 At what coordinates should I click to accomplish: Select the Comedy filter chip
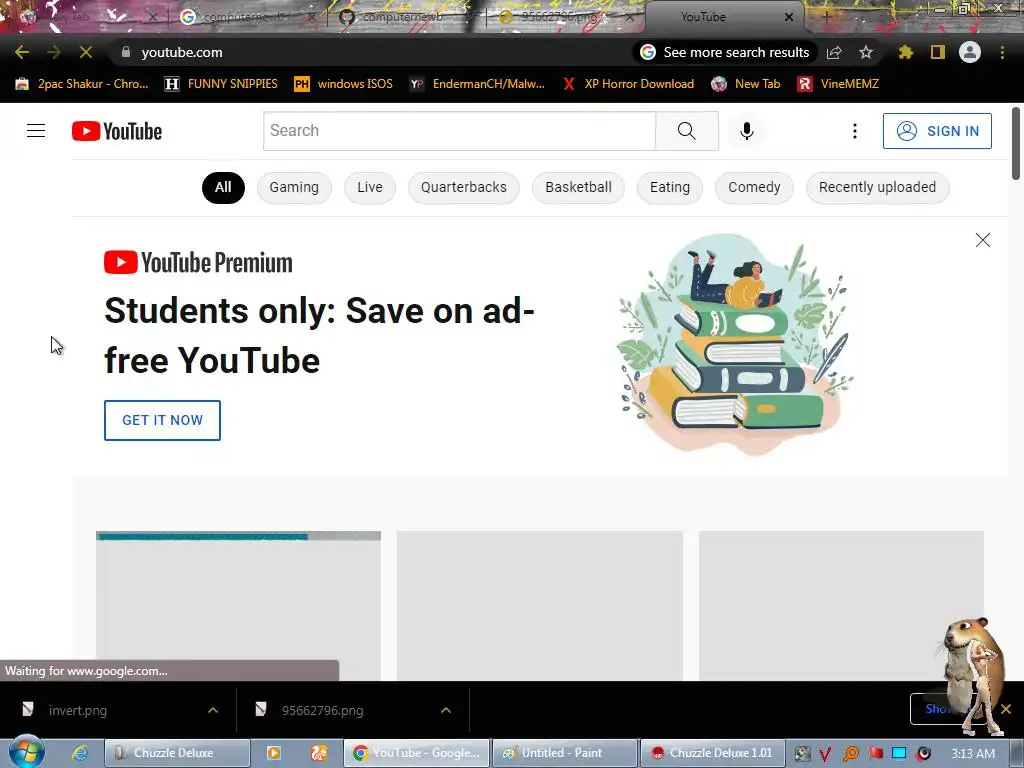click(754, 187)
